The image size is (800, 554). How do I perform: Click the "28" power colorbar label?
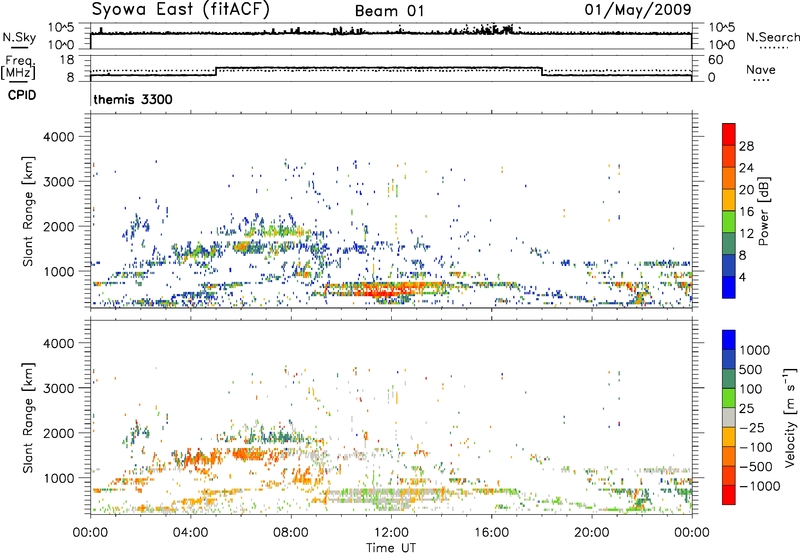coord(746,146)
